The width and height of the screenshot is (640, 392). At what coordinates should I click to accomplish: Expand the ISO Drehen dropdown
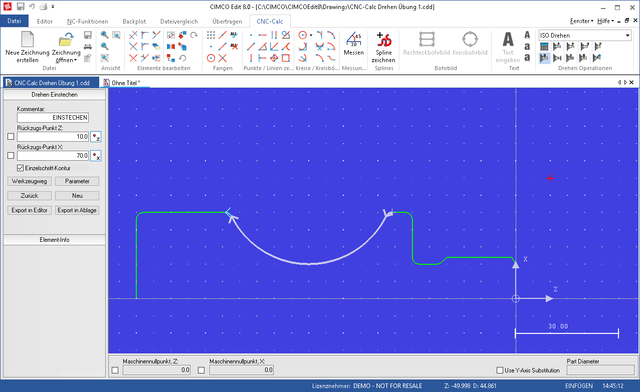[627, 36]
